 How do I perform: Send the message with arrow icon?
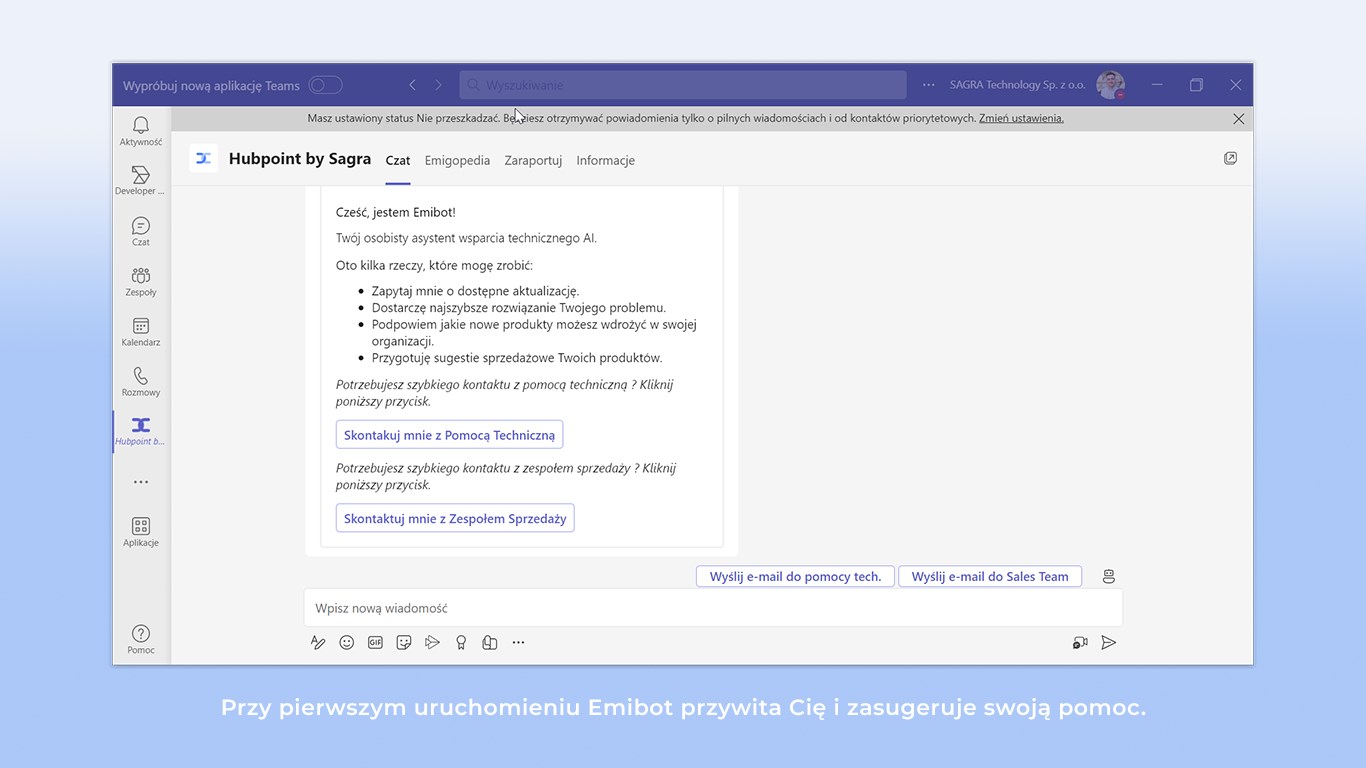click(1108, 643)
